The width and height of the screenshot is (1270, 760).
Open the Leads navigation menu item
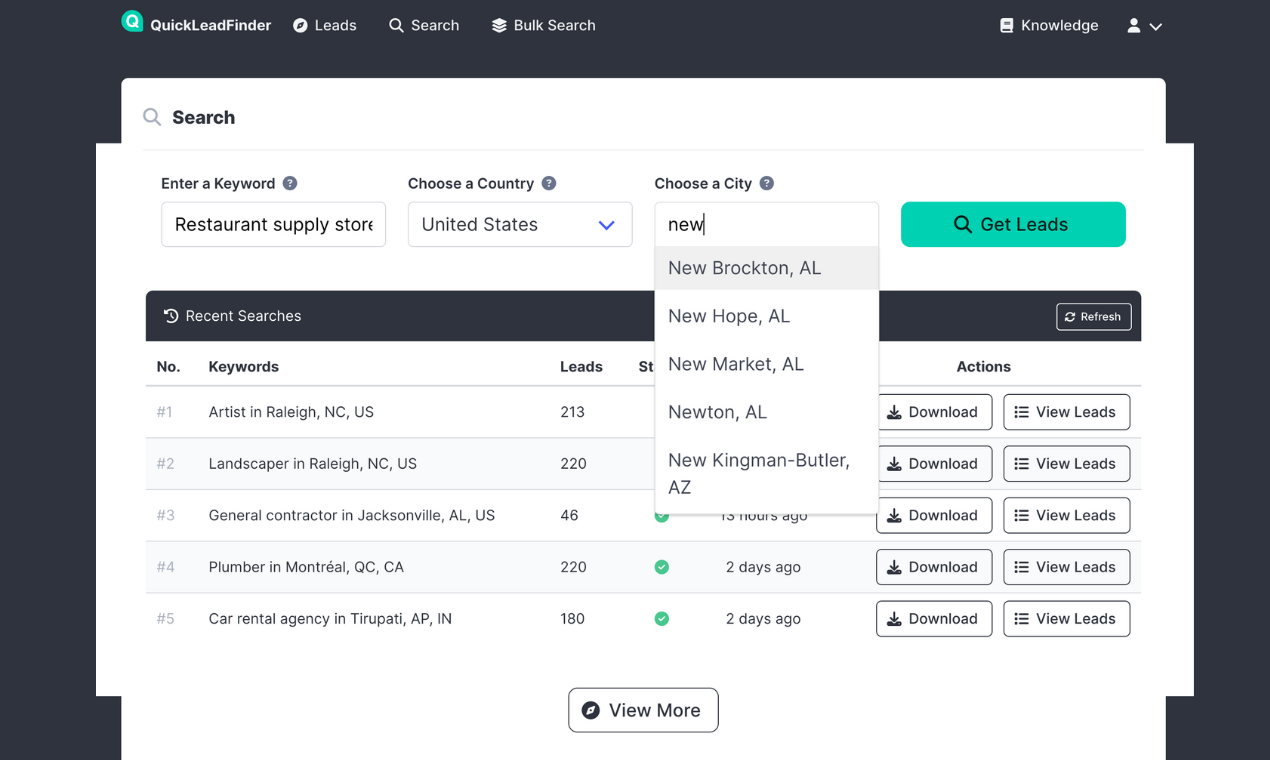tap(325, 26)
